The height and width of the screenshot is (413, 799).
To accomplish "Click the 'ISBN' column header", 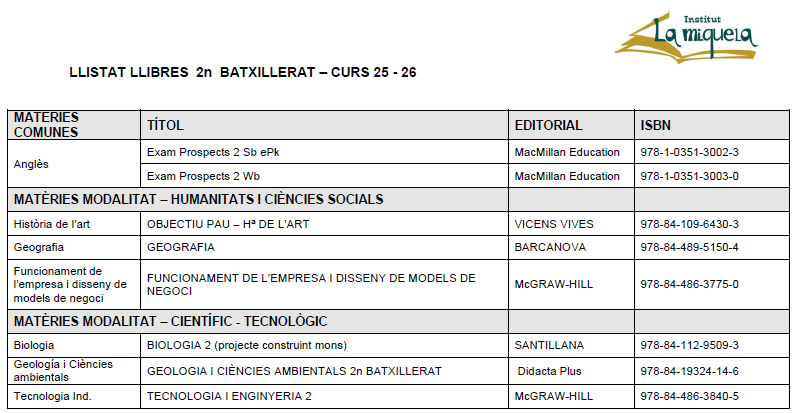I will 655,125.
